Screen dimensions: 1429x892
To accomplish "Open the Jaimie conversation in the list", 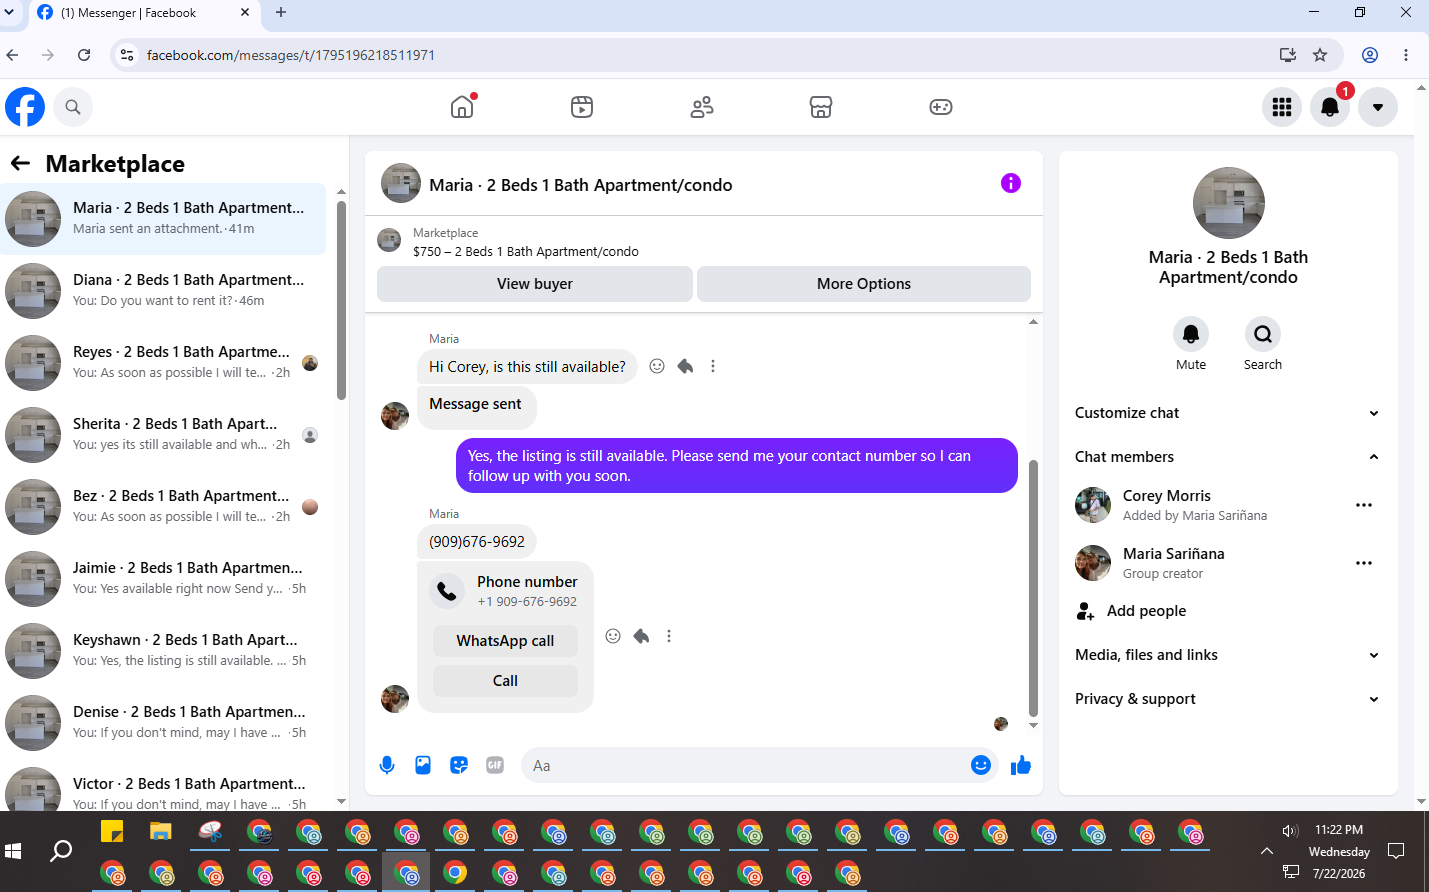I will click(164, 579).
